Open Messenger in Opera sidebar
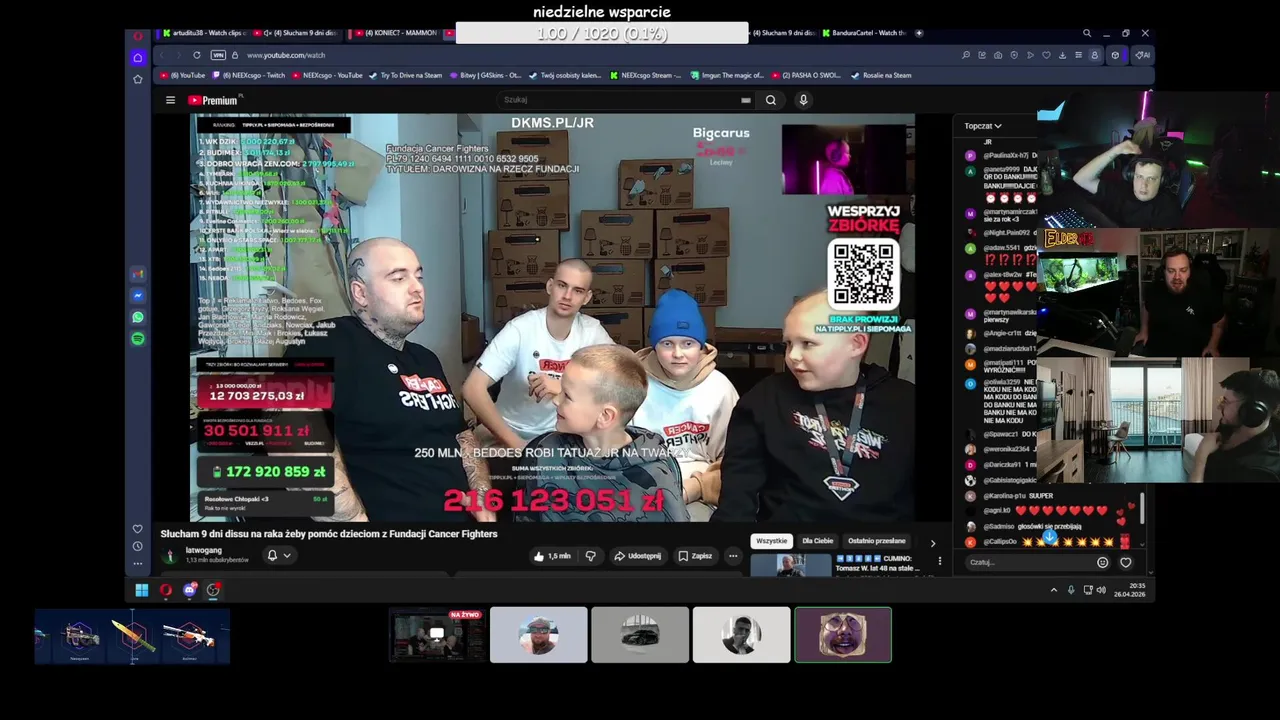The height and width of the screenshot is (720, 1280). 138,296
